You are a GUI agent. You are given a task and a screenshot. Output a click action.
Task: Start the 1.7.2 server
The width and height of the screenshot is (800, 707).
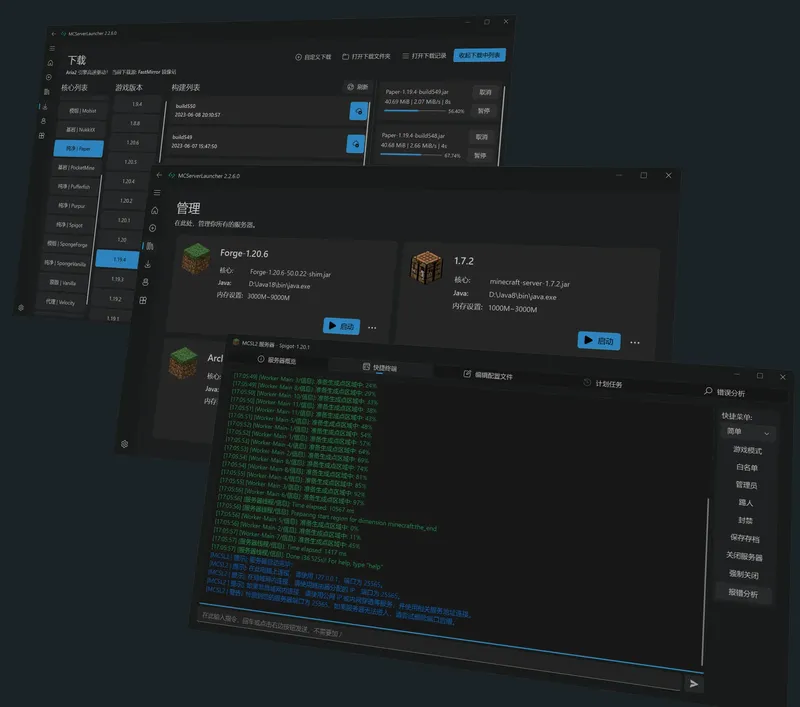pyautogui.click(x=599, y=340)
